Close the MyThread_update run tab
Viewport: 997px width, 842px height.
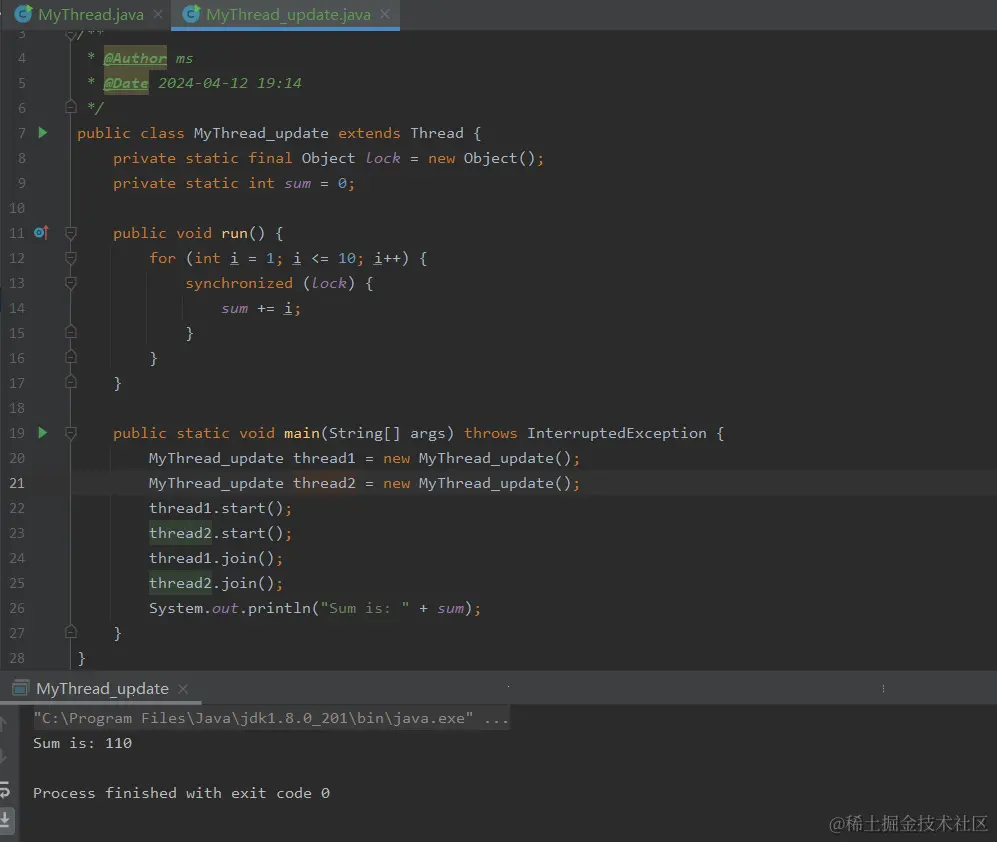[183, 689]
